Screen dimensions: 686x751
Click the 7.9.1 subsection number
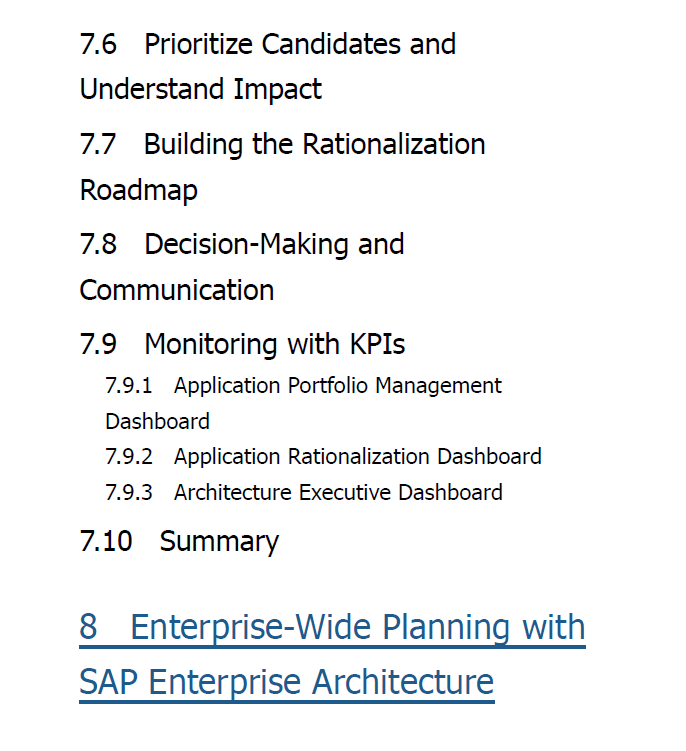128,386
